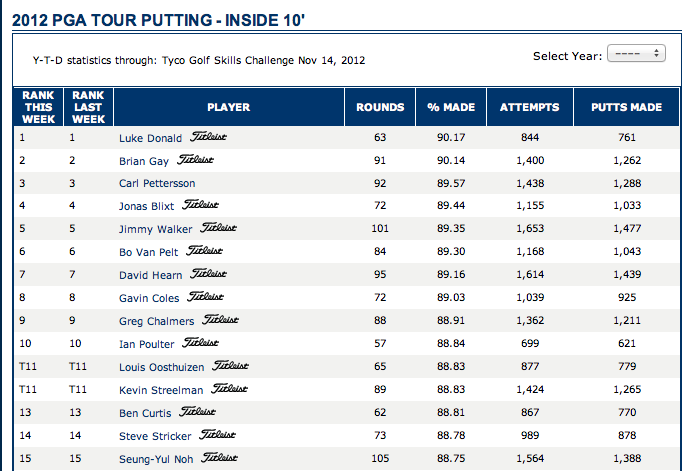This screenshot has width=688, height=471.
Task: Sort by Rounds column header
Action: point(380,107)
